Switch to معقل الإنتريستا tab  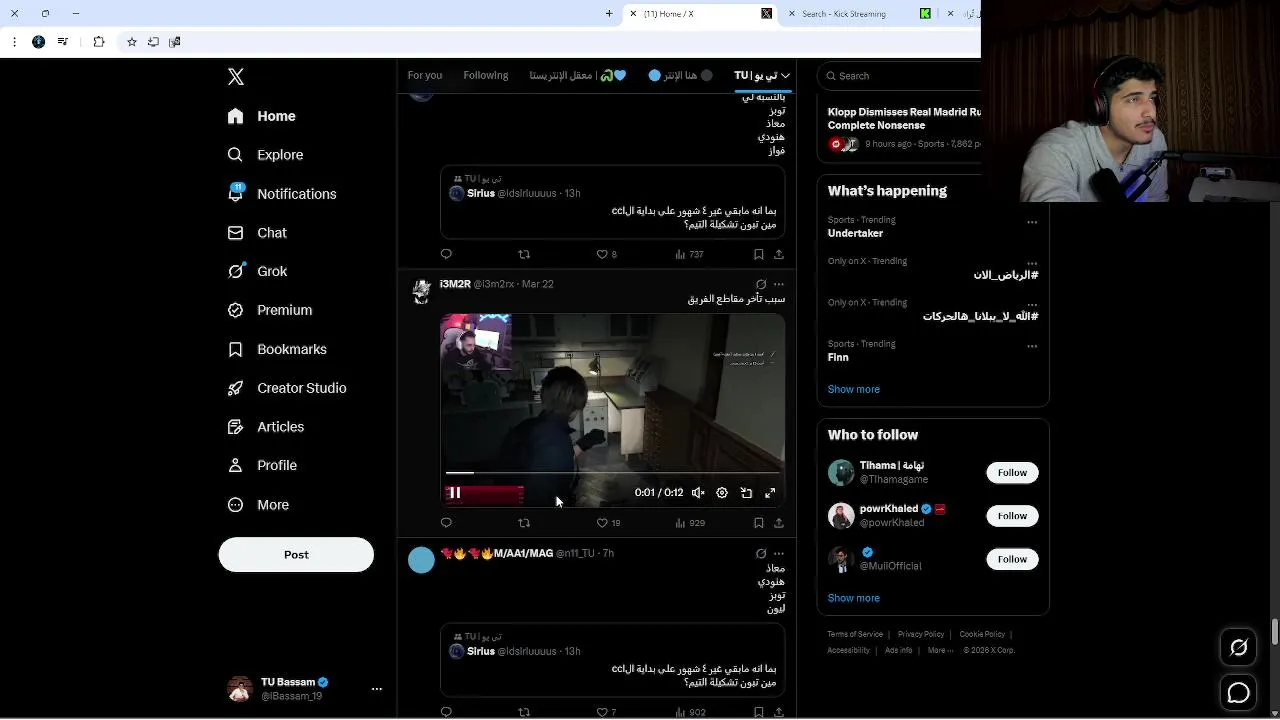578,76
